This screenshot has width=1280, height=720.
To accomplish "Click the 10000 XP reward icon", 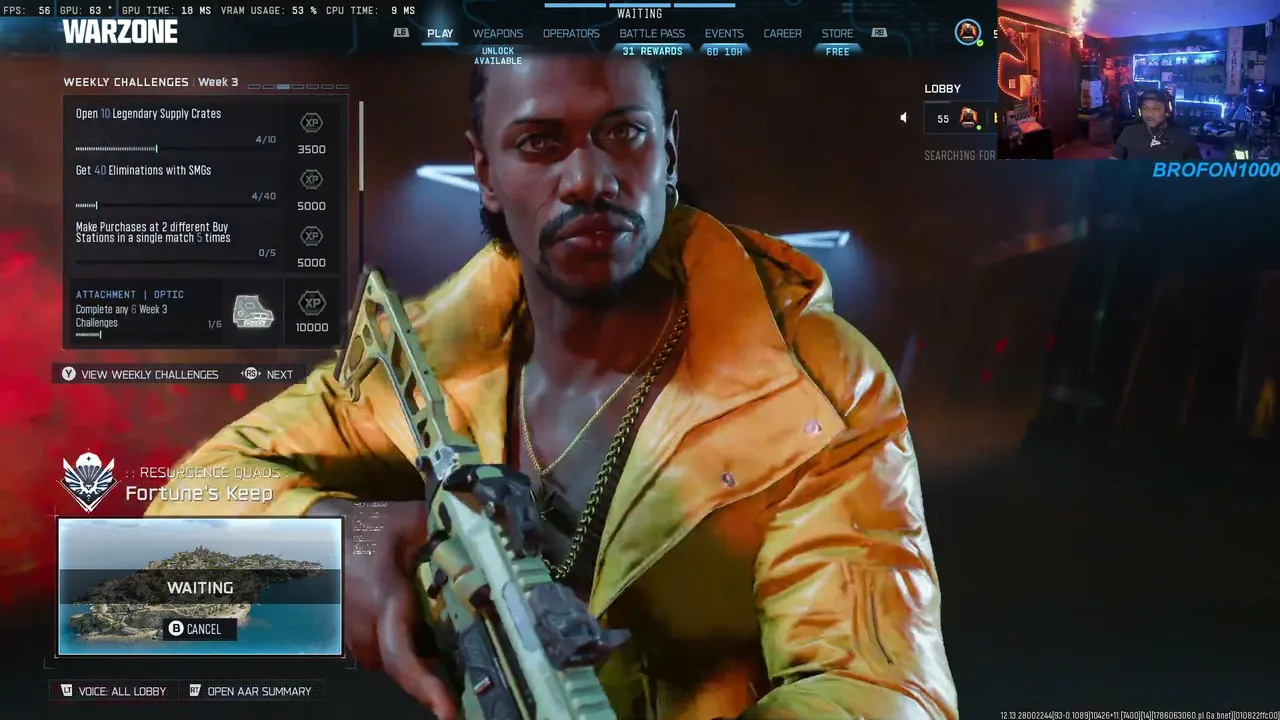I will coord(312,303).
